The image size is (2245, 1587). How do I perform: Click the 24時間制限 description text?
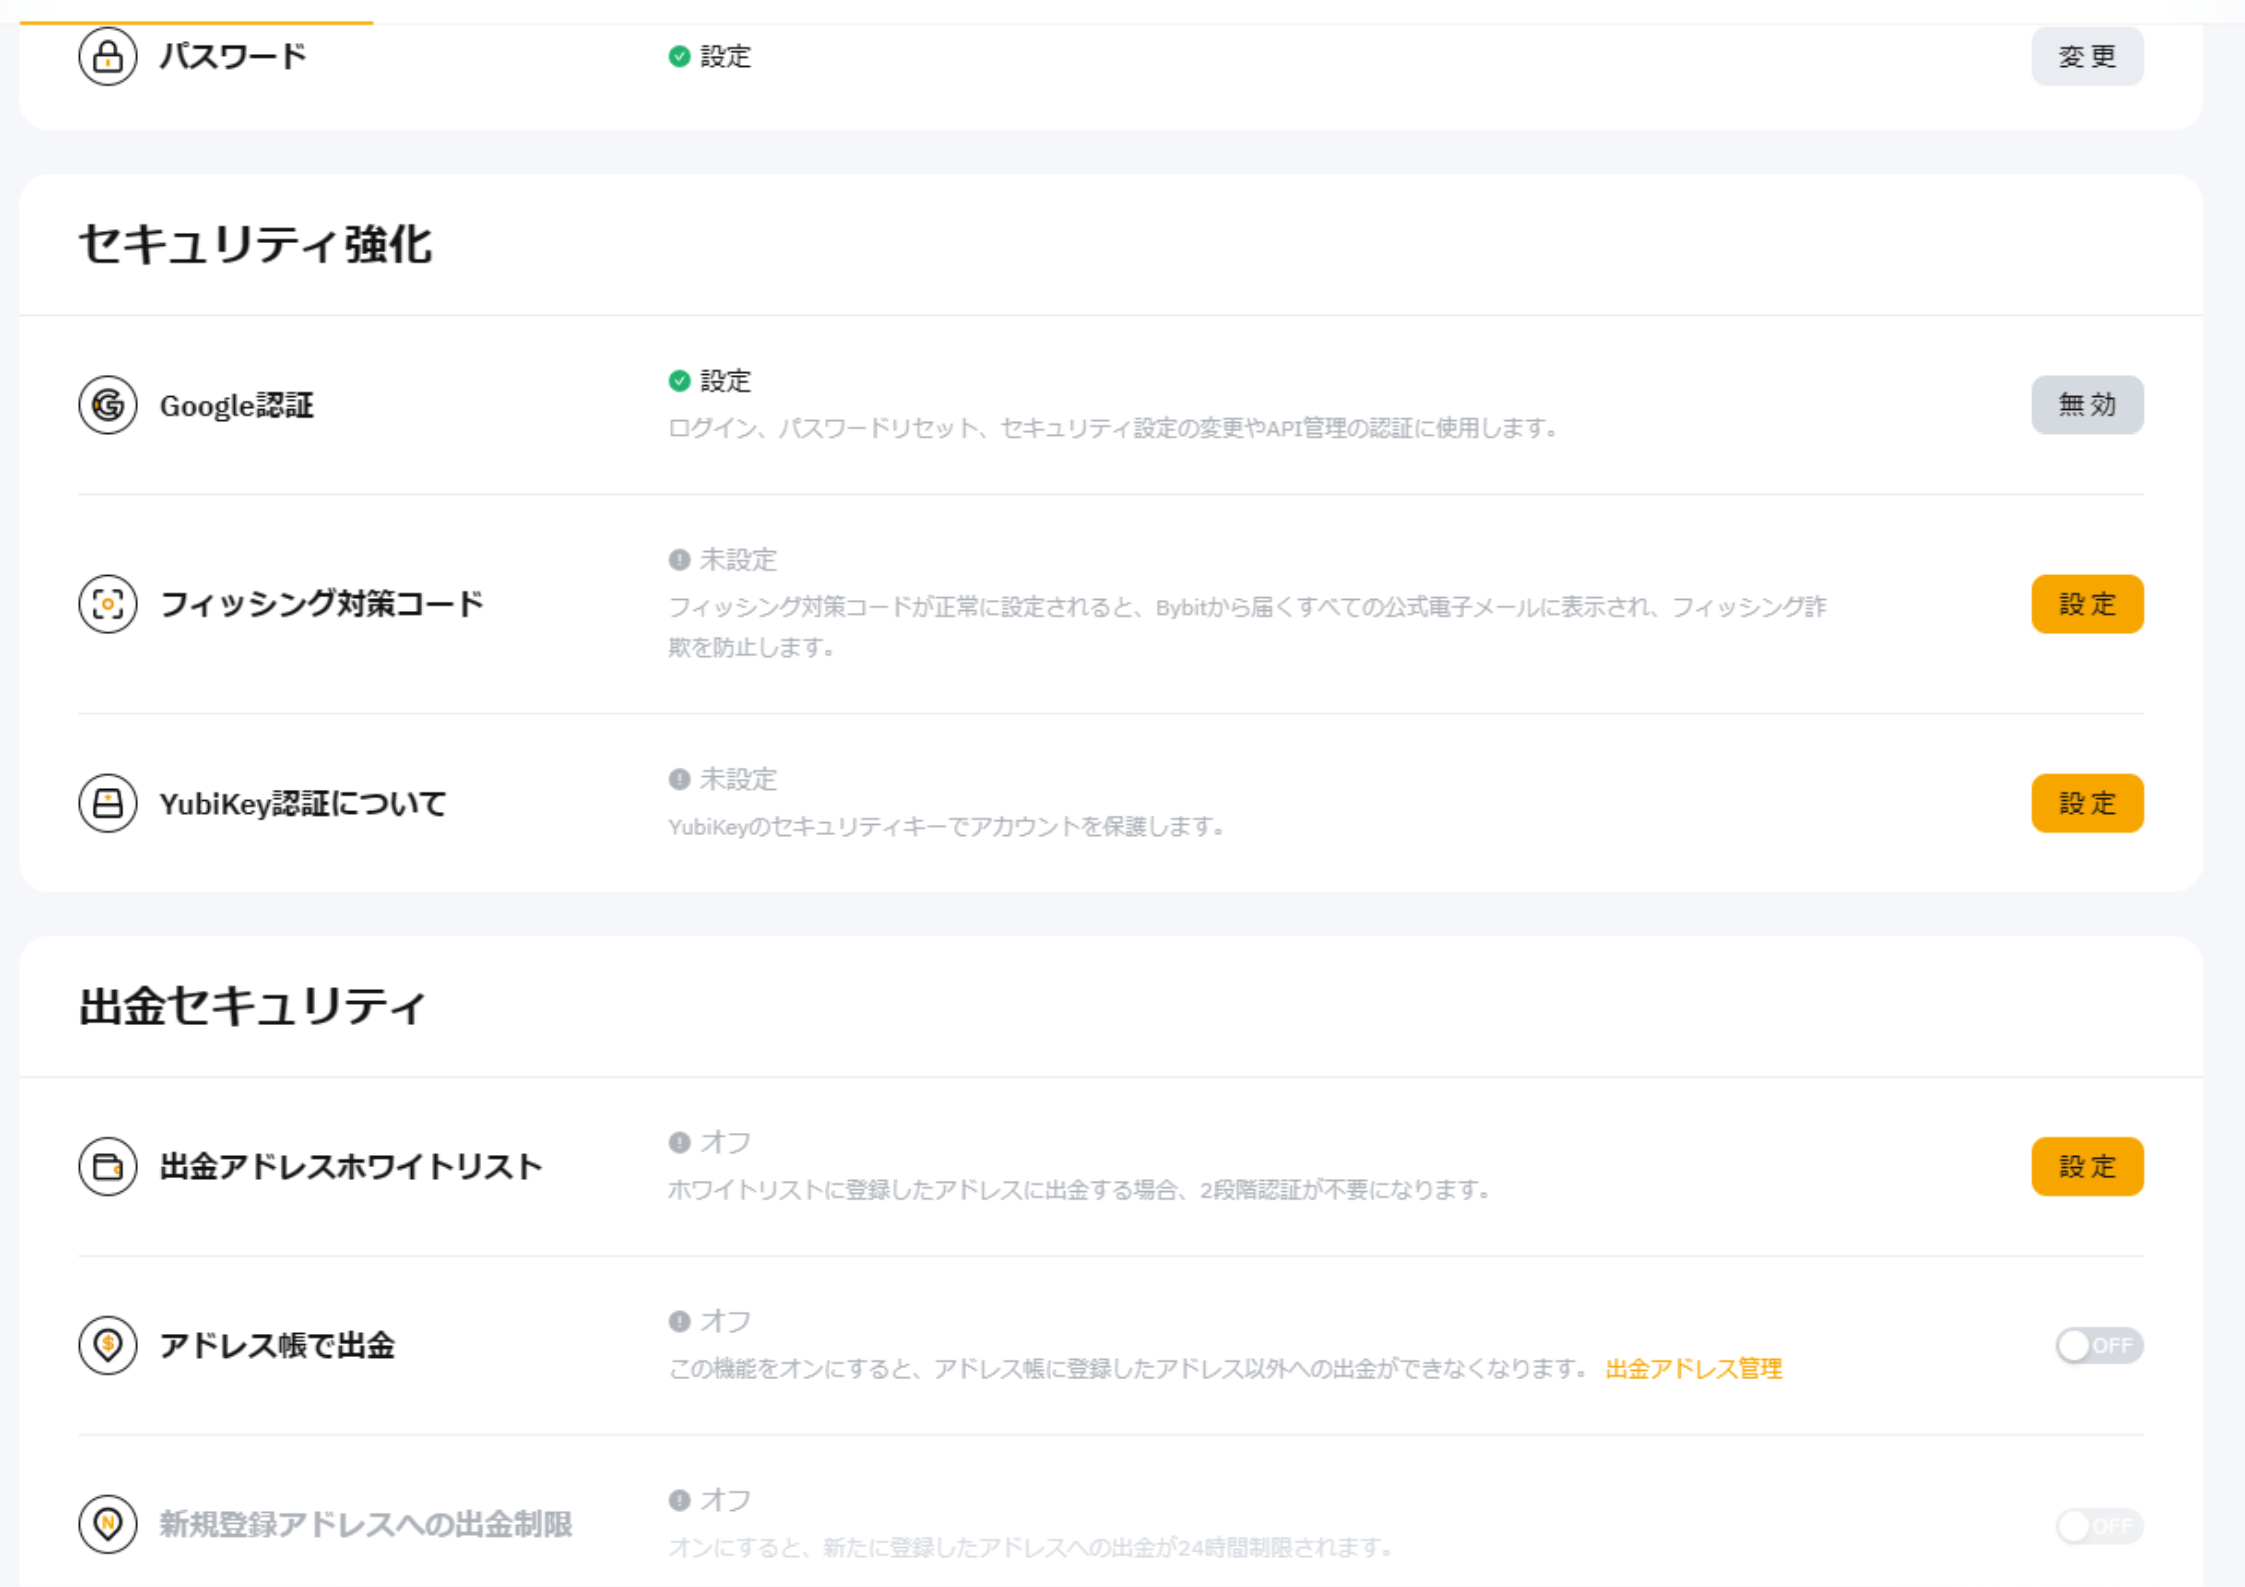pyautogui.click(x=1031, y=1548)
